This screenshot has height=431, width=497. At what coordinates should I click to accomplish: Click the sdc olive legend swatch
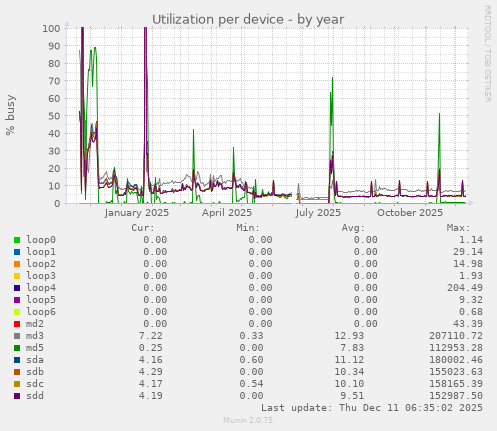[17, 384]
